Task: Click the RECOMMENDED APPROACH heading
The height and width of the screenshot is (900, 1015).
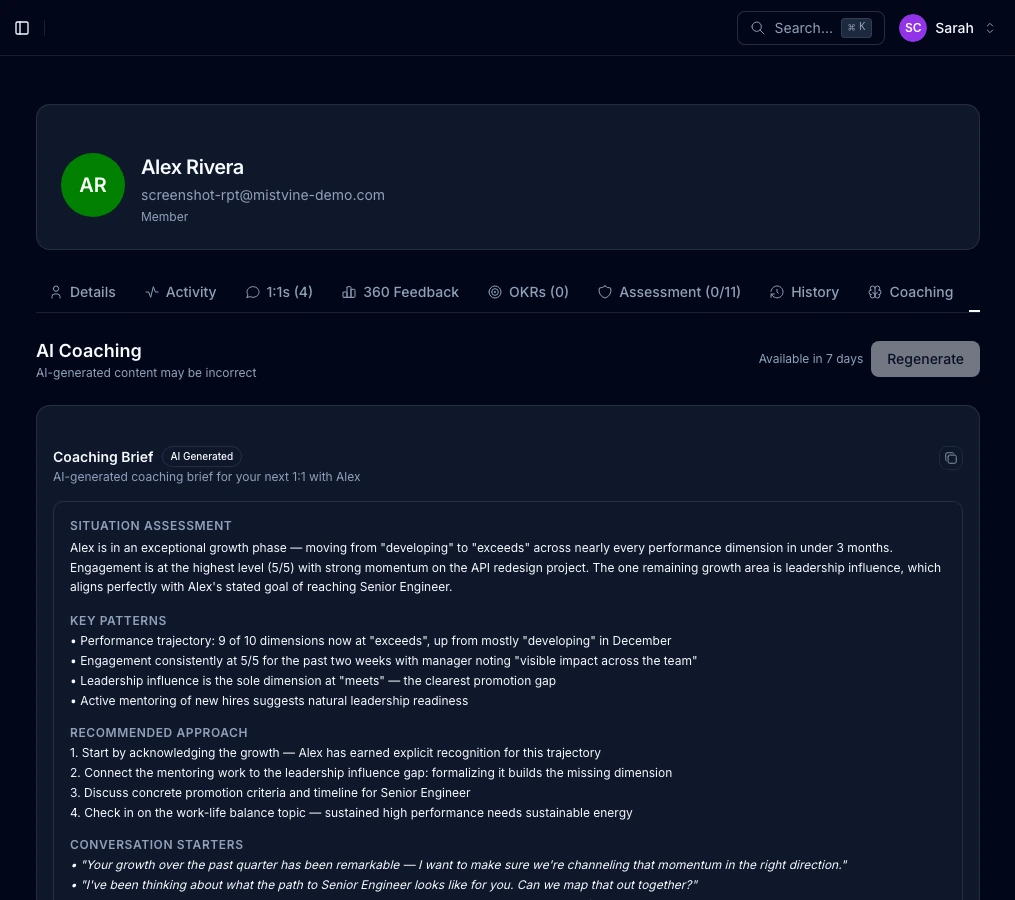Action: (x=159, y=733)
